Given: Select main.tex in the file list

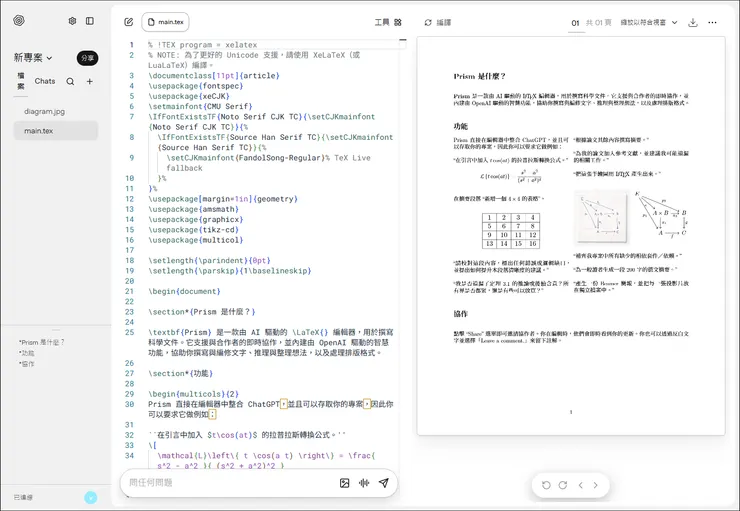Looking at the screenshot, I should click(56, 131).
